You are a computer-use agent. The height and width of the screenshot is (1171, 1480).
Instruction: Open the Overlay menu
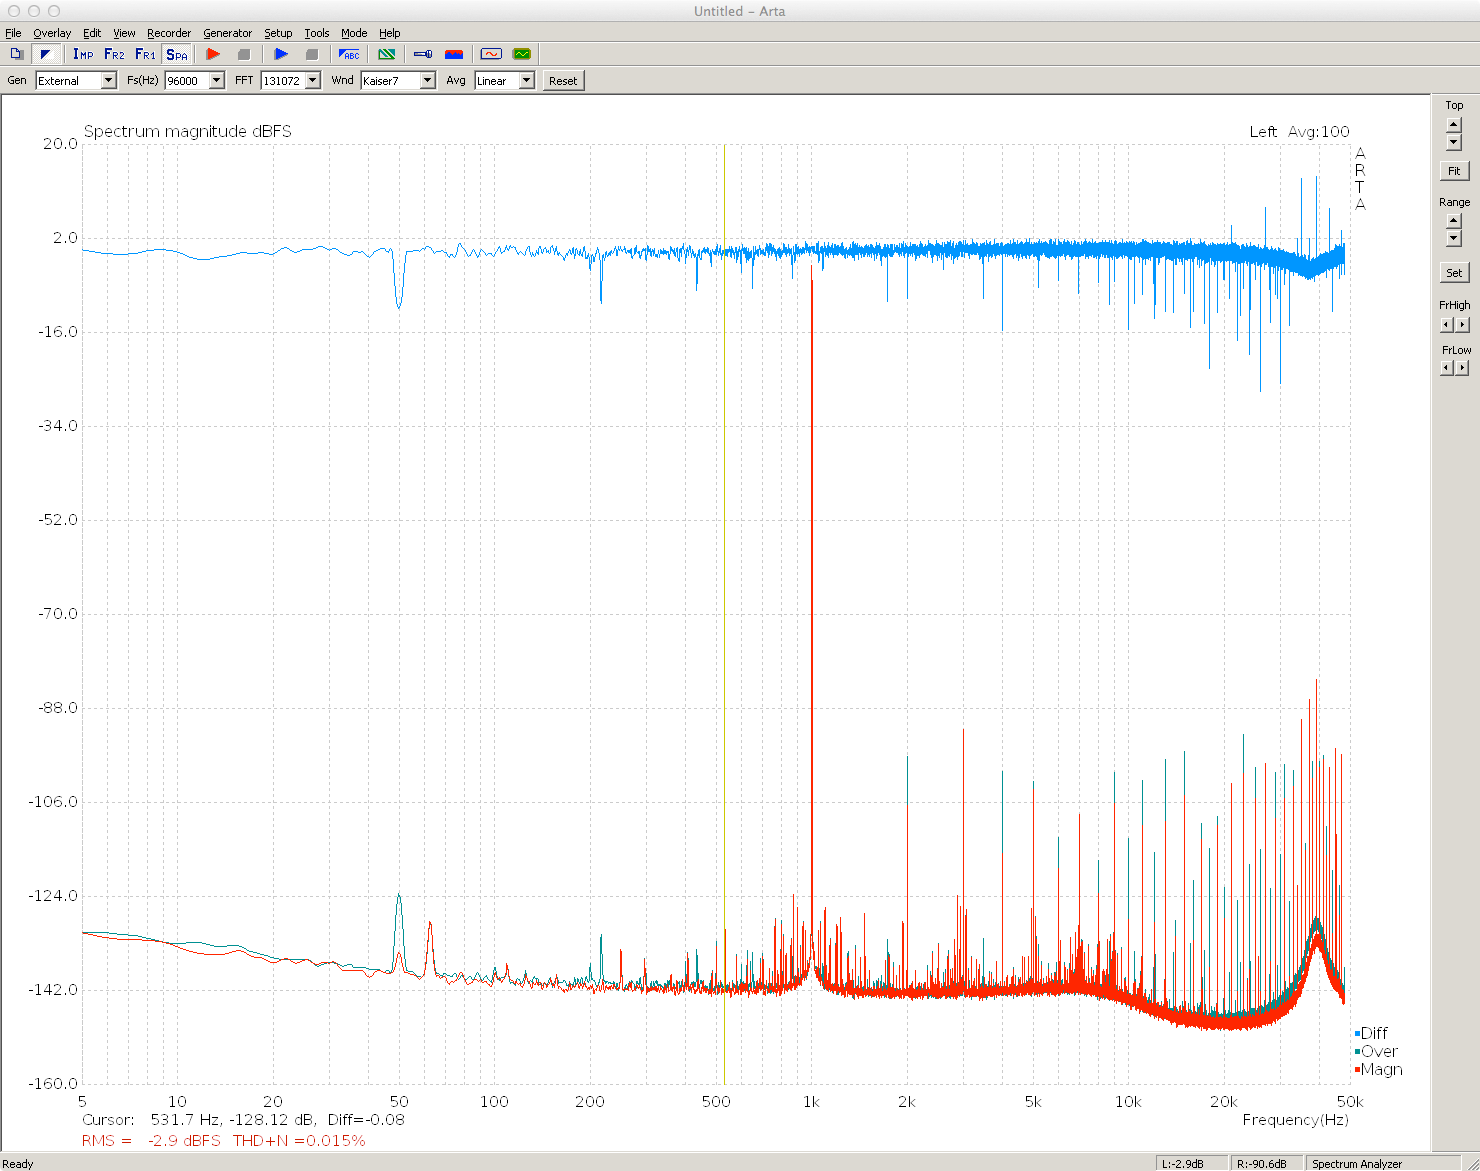tap(52, 33)
